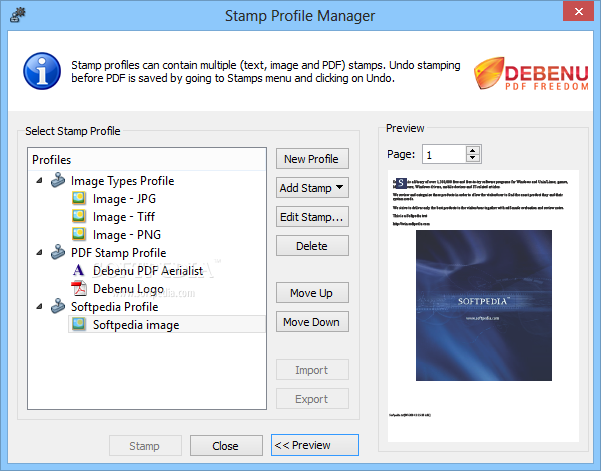Image resolution: width=601 pixels, height=471 pixels.
Task: Click the New Profile button
Action: click(312, 159)
